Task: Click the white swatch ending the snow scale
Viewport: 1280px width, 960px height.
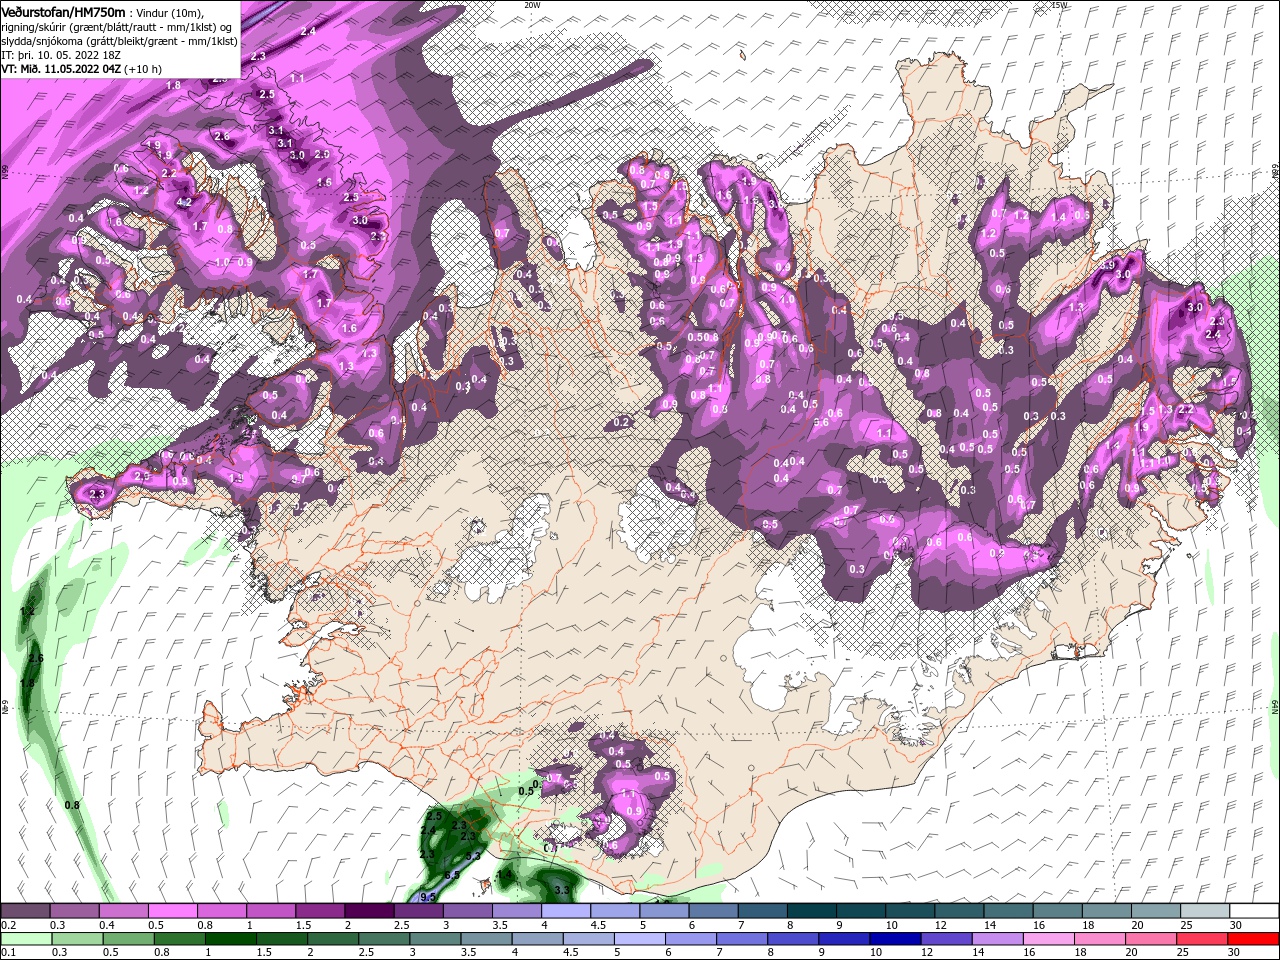Action: 1252,911
